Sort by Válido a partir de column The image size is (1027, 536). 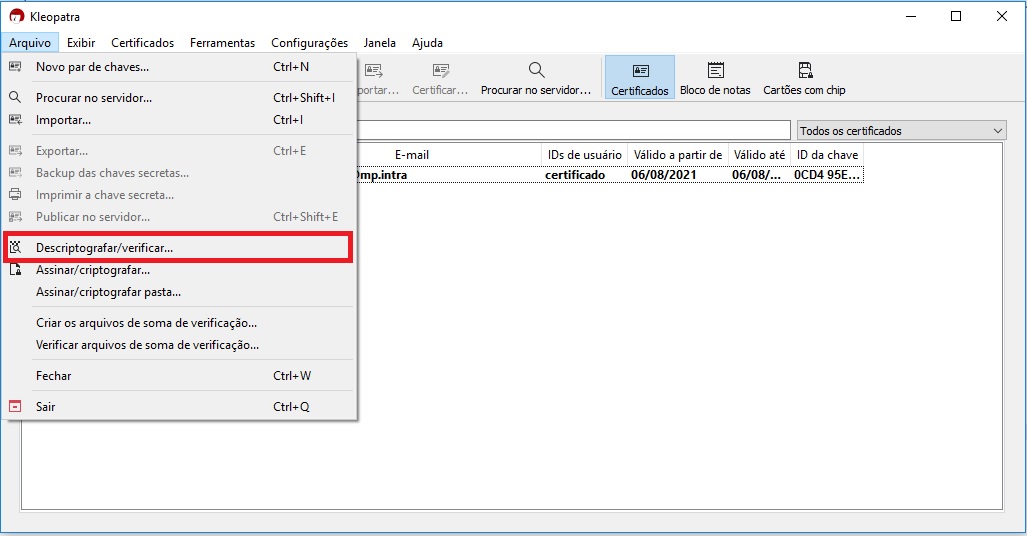(677, 155)
